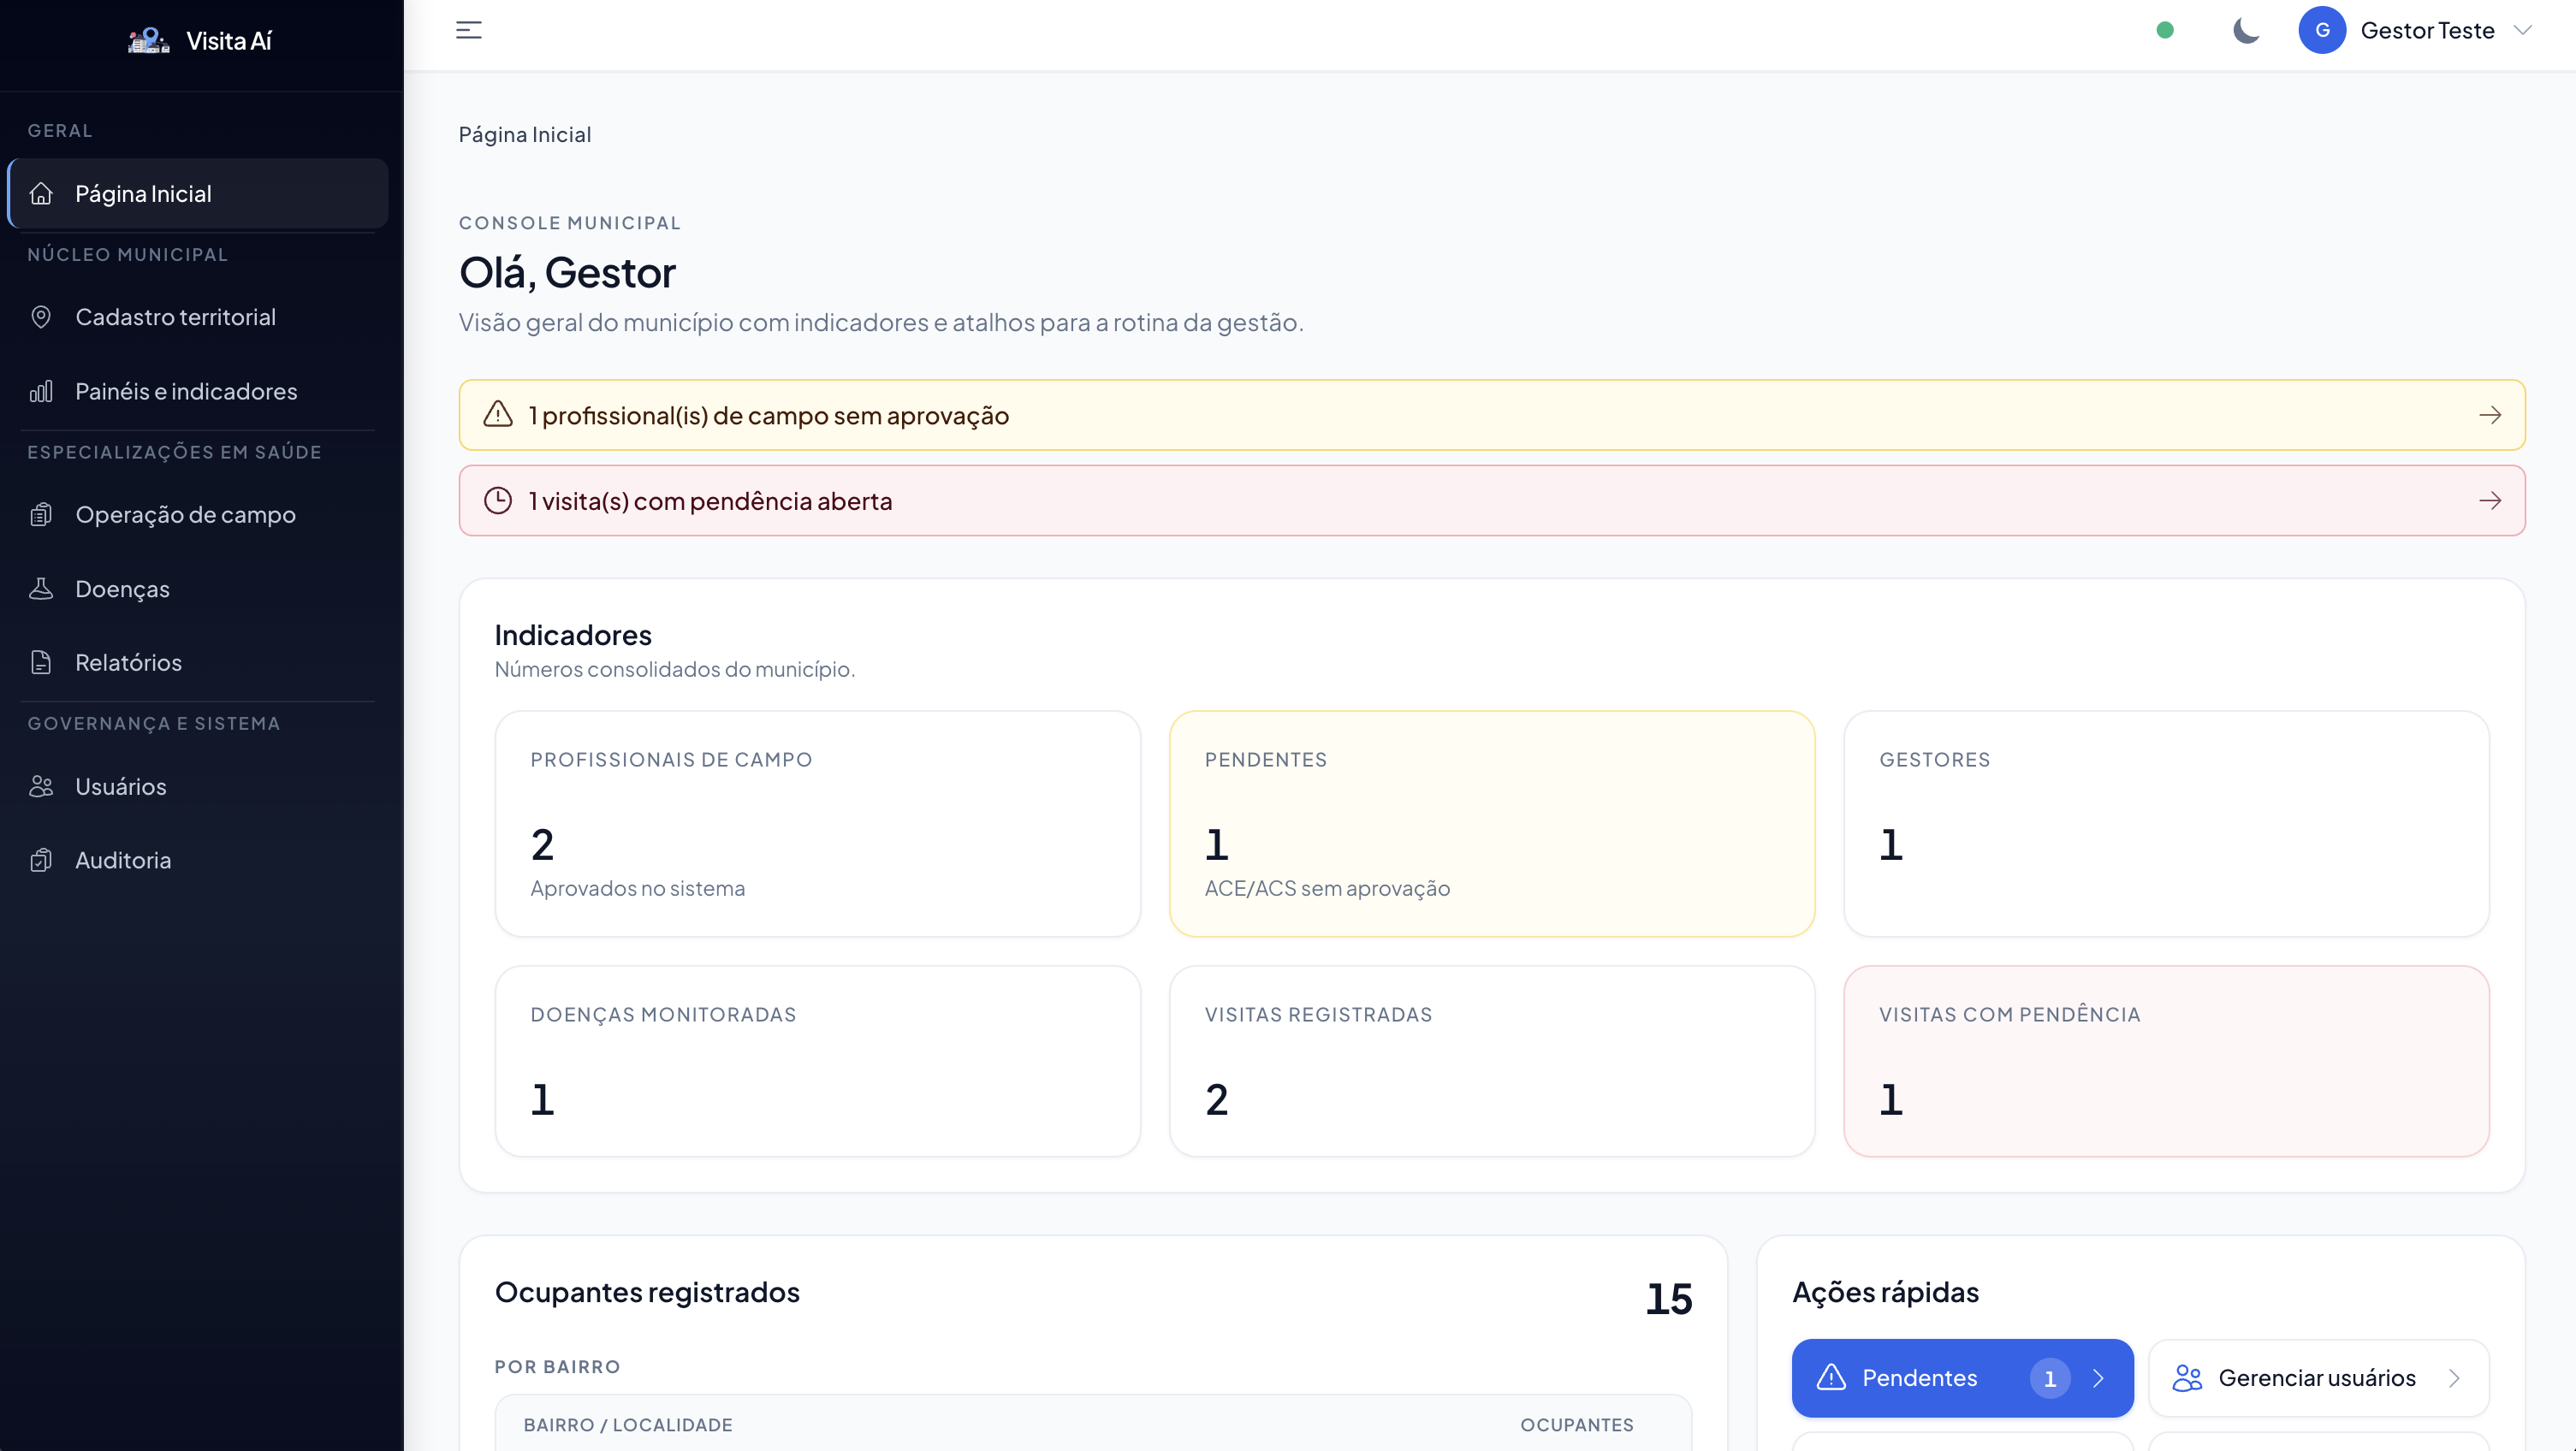2576x1451 pixels.
Task: Click the warning triangle in the approval alert
Action: pyautogui.click(x=498, y=415)
